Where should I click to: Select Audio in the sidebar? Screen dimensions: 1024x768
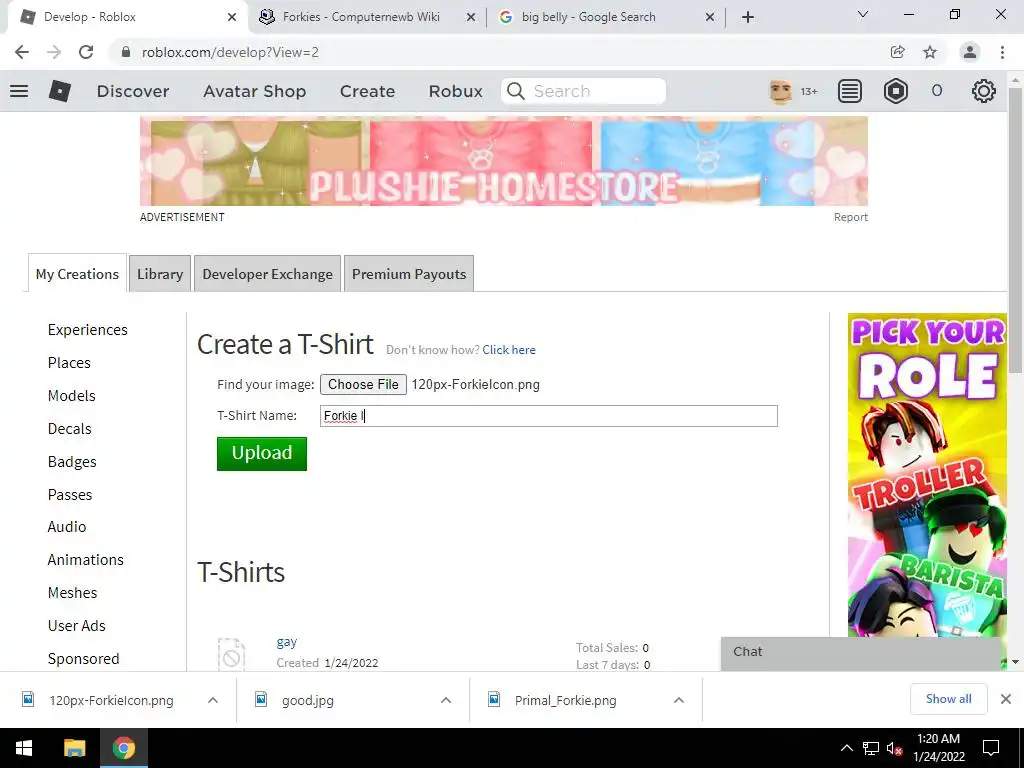[67, 526]
